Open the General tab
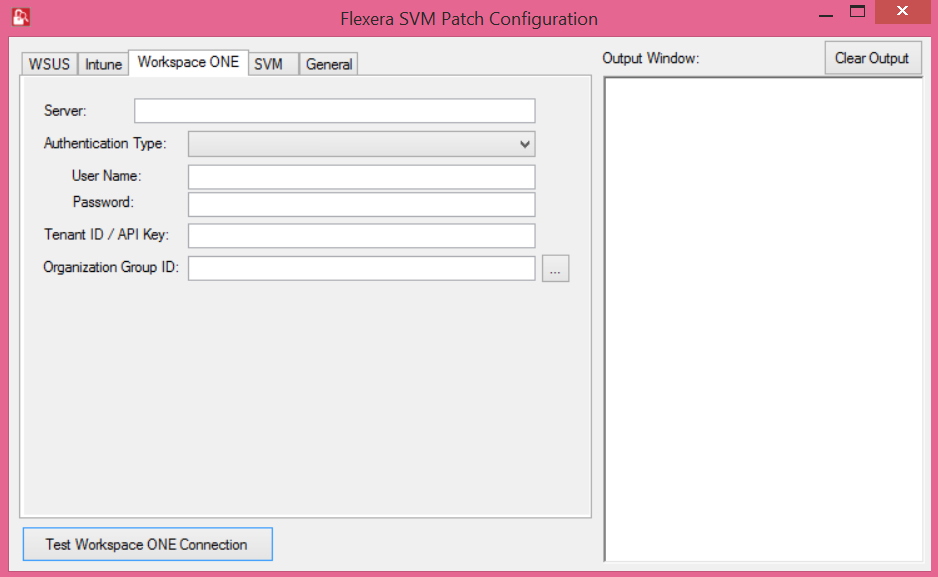The image size is (938, 577). [328, 64]
